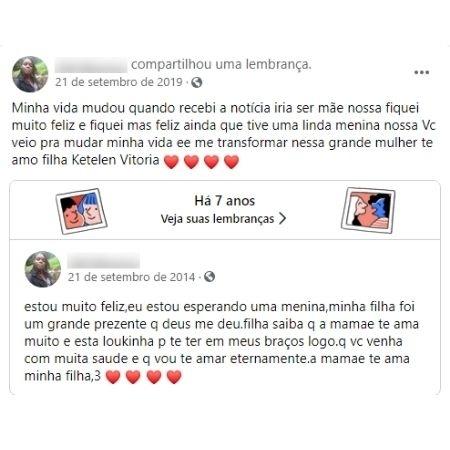Click the last red heart in 2014 post
The height and width of the screenshot is (450, 450).
[174, 377]
